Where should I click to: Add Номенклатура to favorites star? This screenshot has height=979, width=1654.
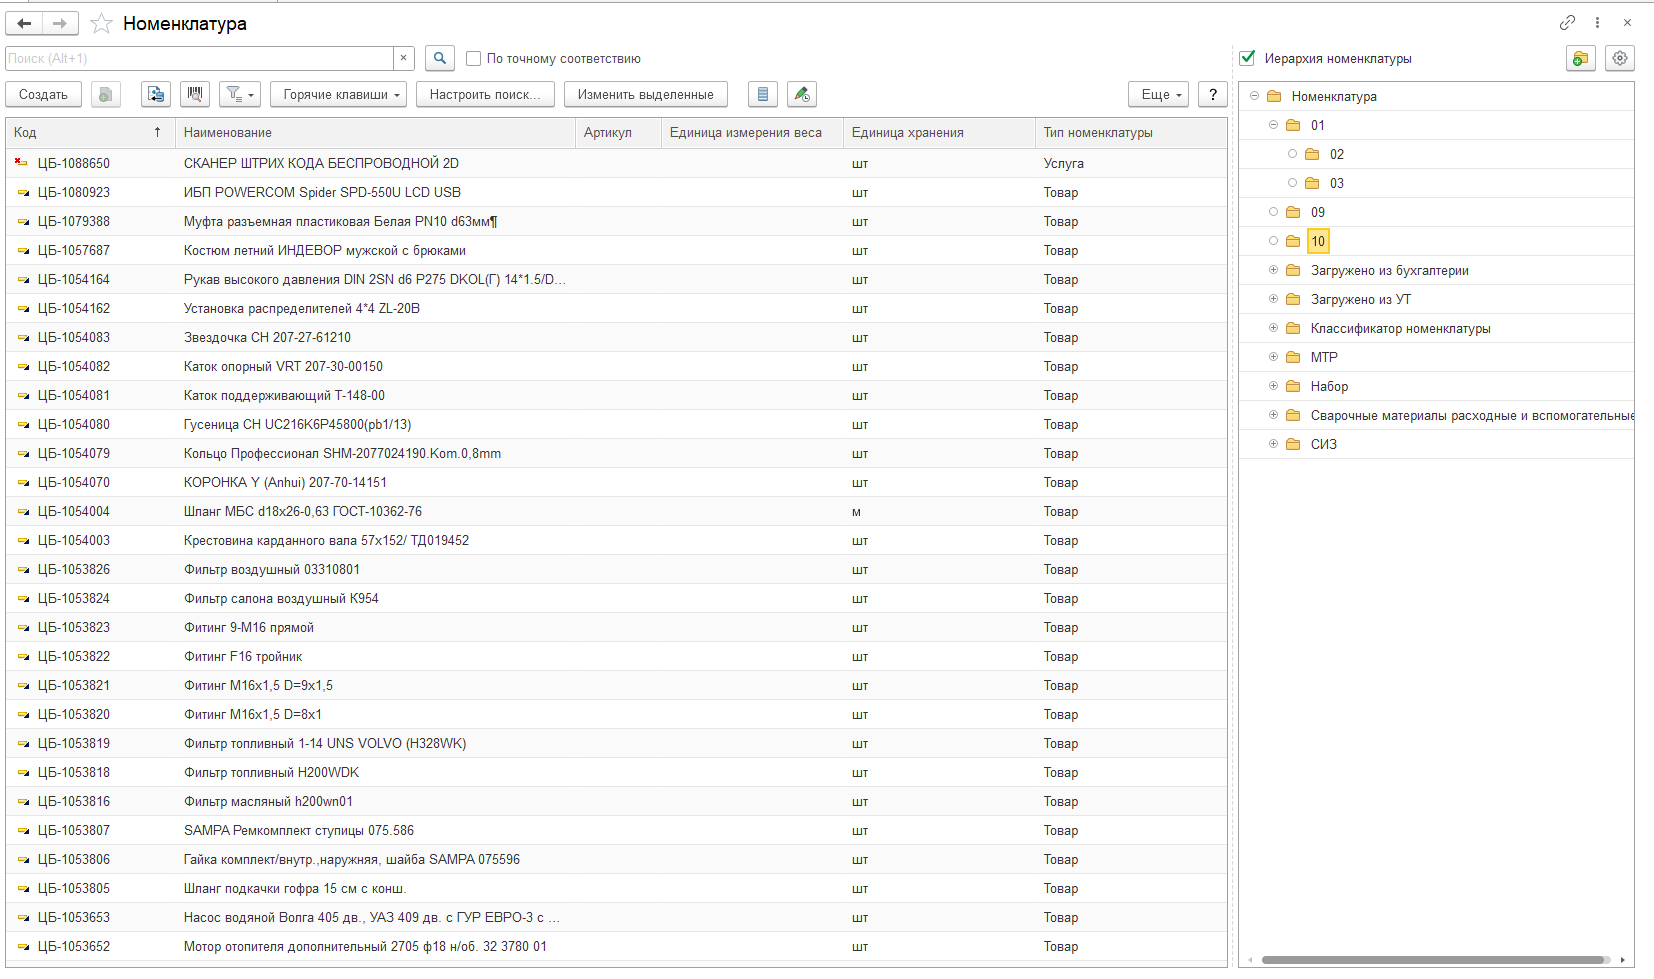click(101, 23)
